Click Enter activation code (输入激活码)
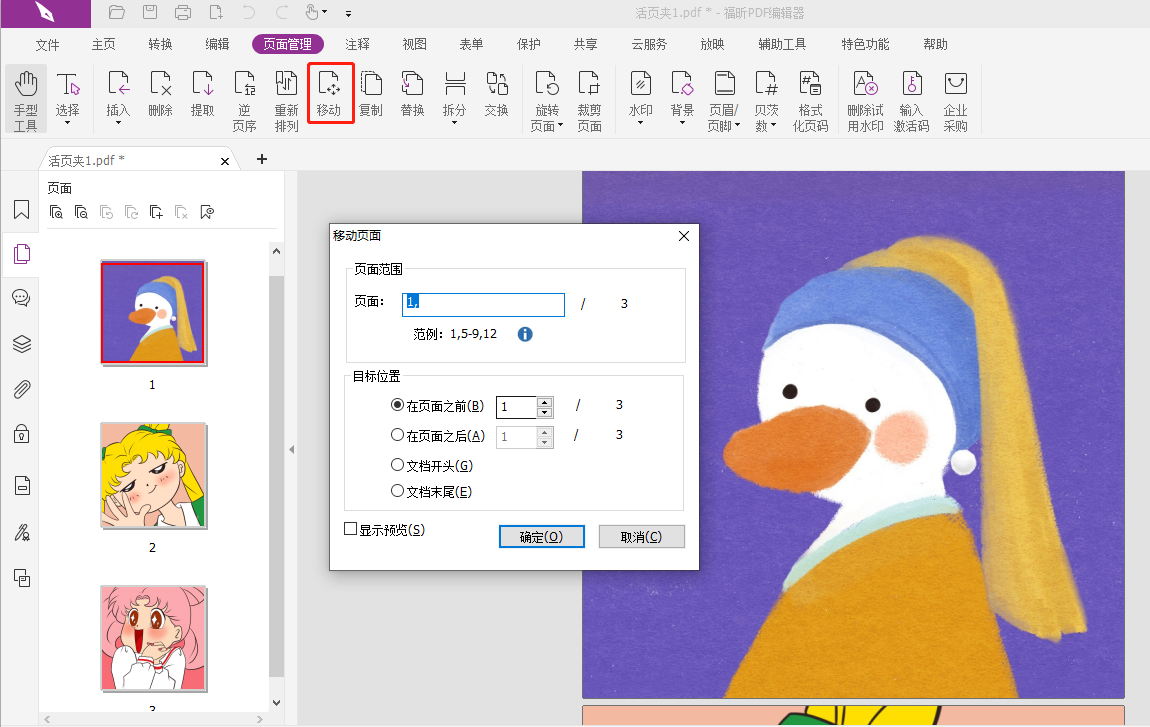Image resolution: width=1150 pixels, height=727 pixels. pyautogui.click(x=912, y=101)
